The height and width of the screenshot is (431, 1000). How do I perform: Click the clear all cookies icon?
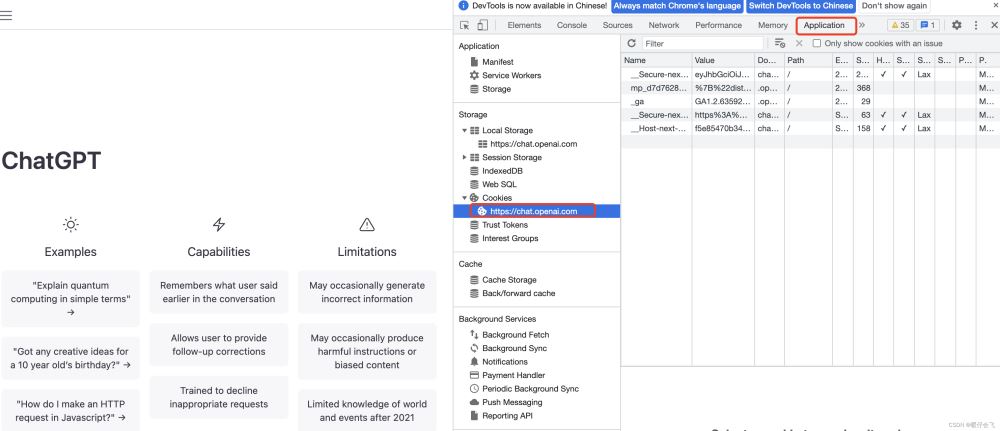click(x=779, y=43)
